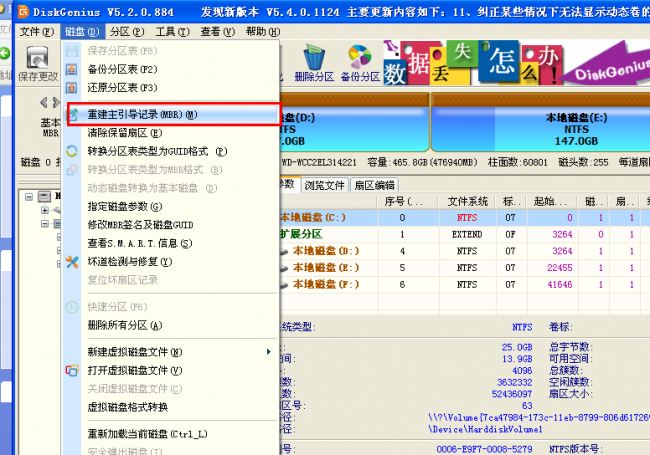This screenshot has height=455, width=650.
Task: Click the backup partition table (备份分区表) icon
Action: 72,69
